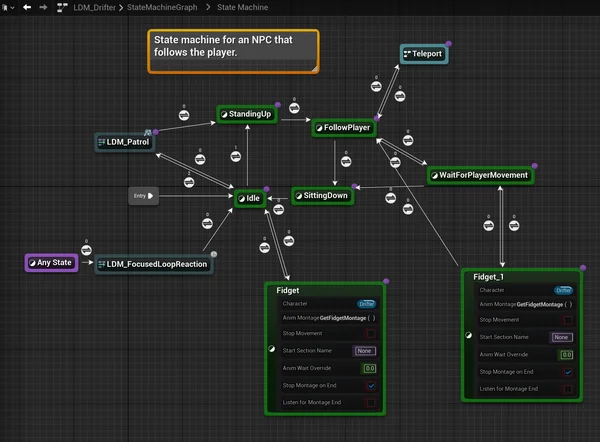The image size is (600, 442).
Task: Click the resize grip of the comment box
Action: coord(314,69)
